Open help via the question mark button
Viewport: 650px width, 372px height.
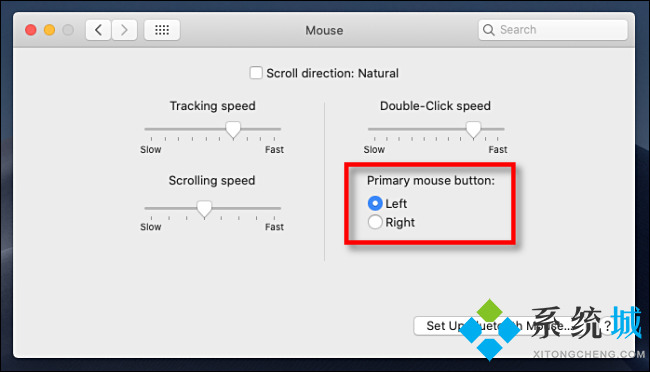coord(607,326)
